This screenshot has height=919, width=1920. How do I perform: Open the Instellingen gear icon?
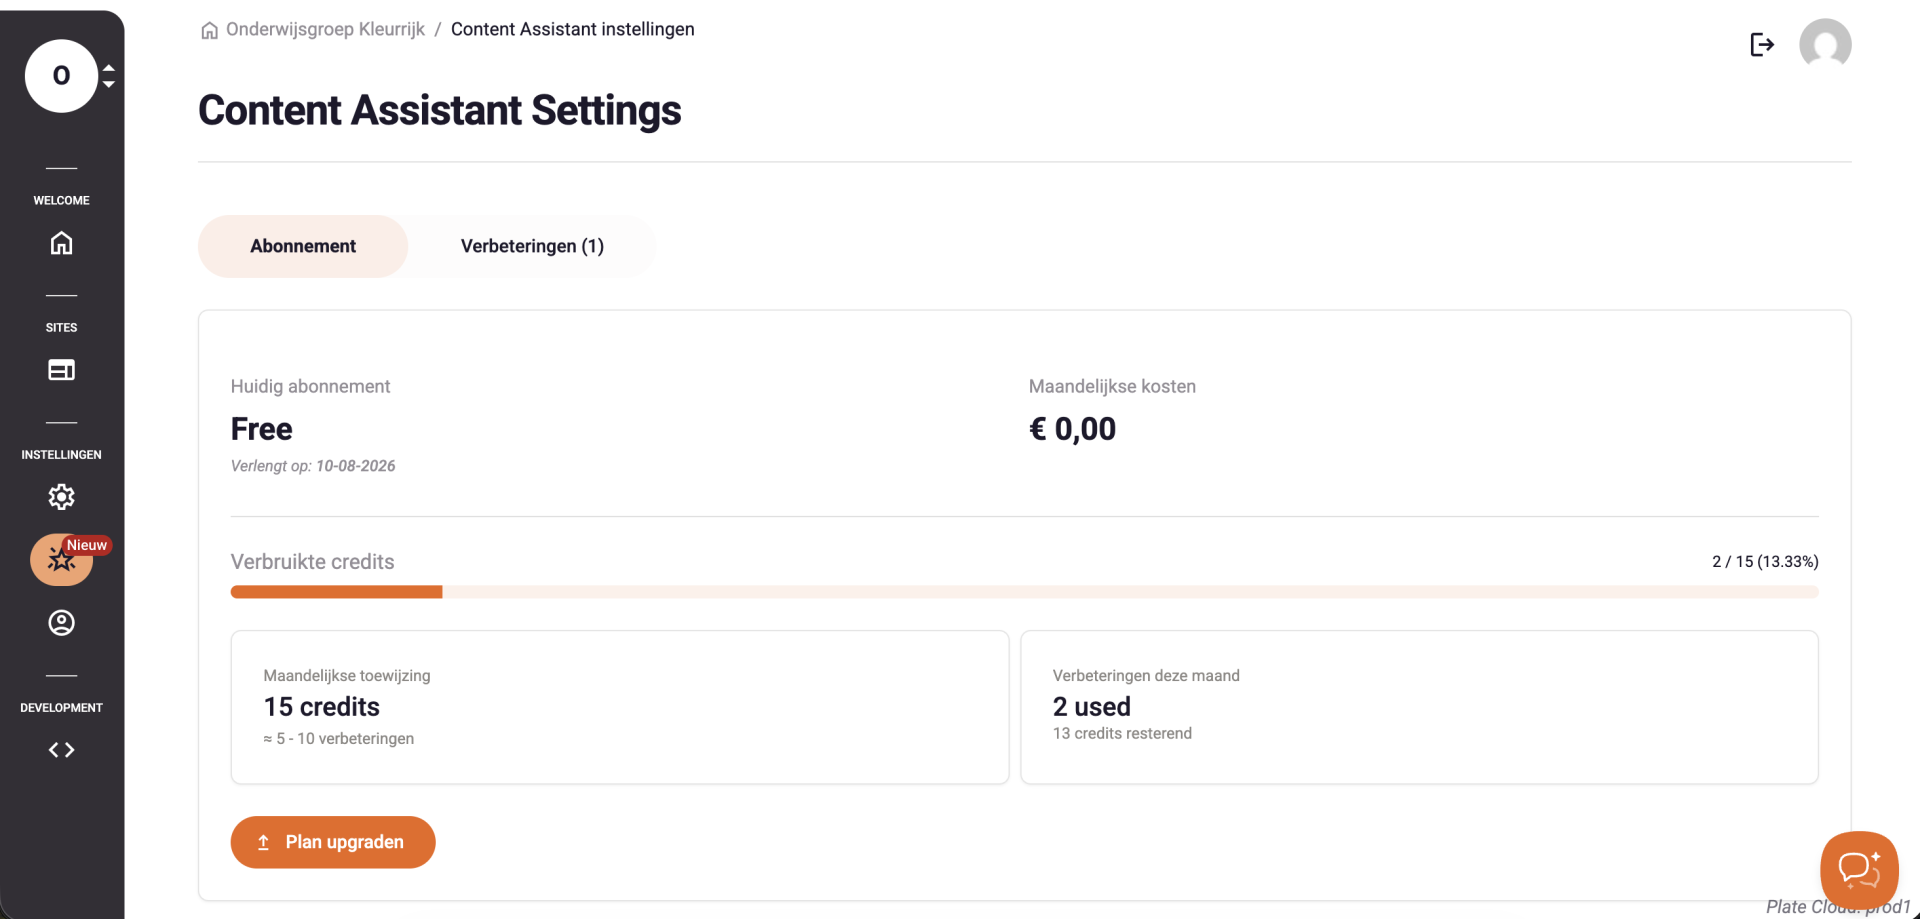(x=61, y=497)
